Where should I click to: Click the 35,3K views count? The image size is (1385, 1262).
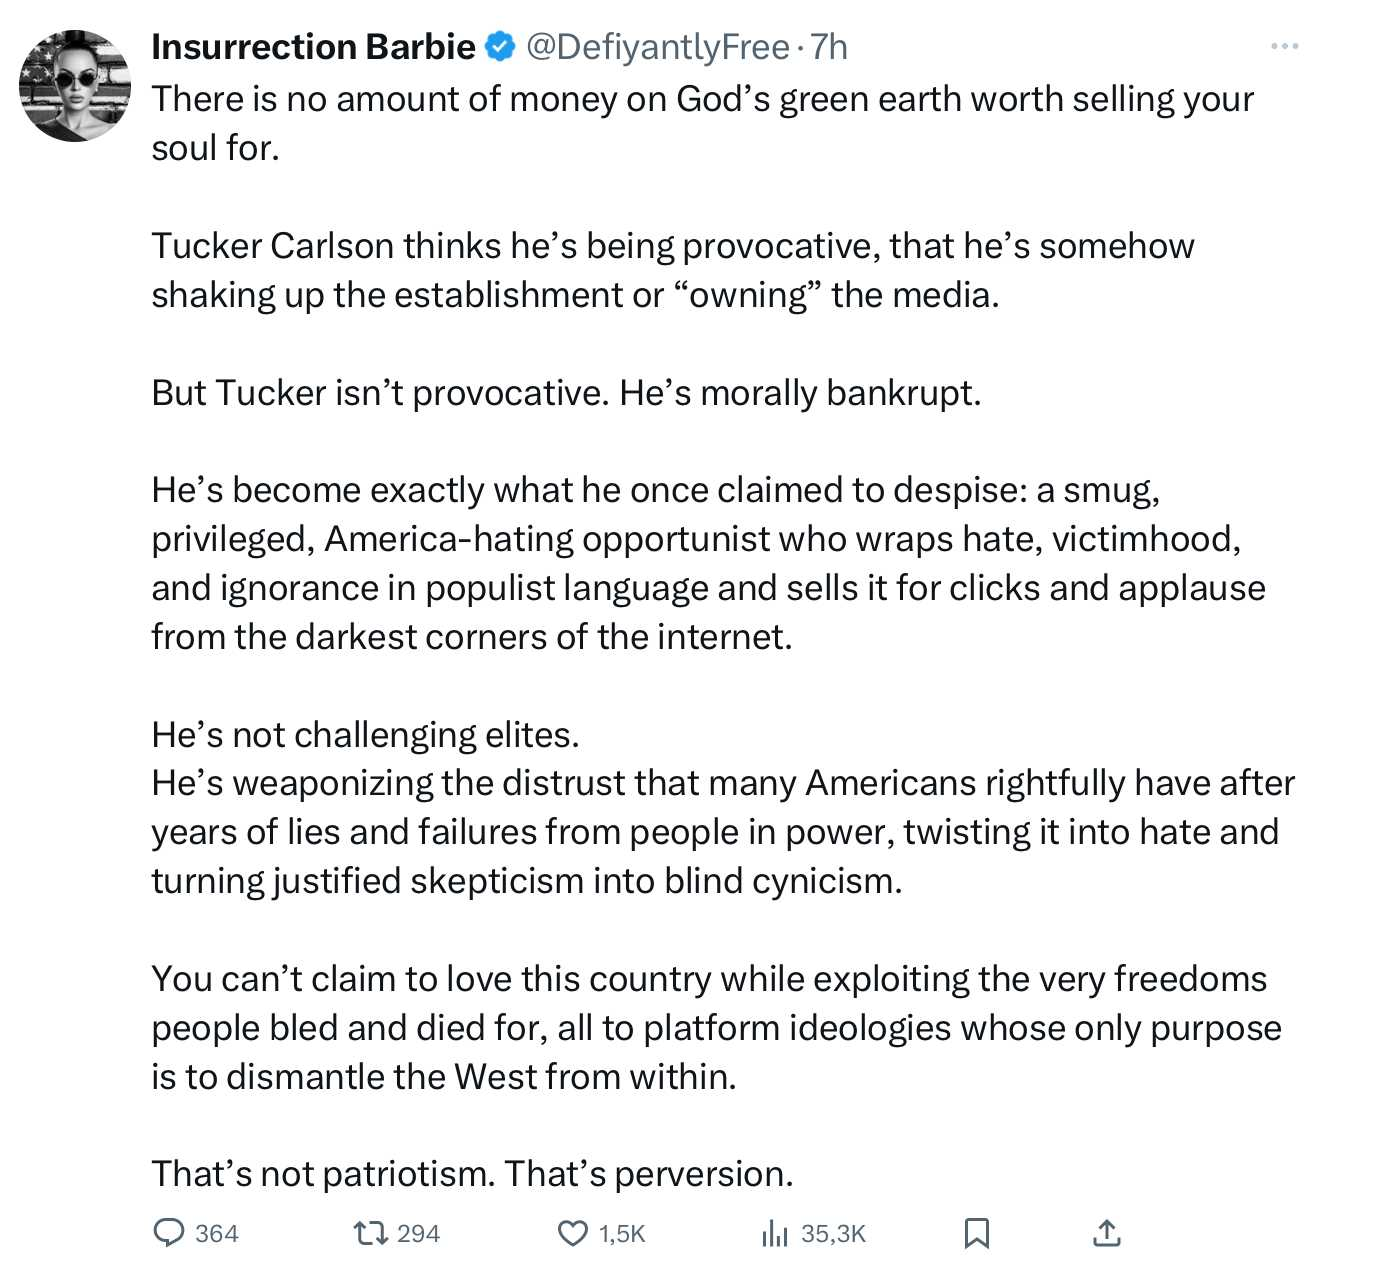pyautogui.click(x=833, y=1234)
